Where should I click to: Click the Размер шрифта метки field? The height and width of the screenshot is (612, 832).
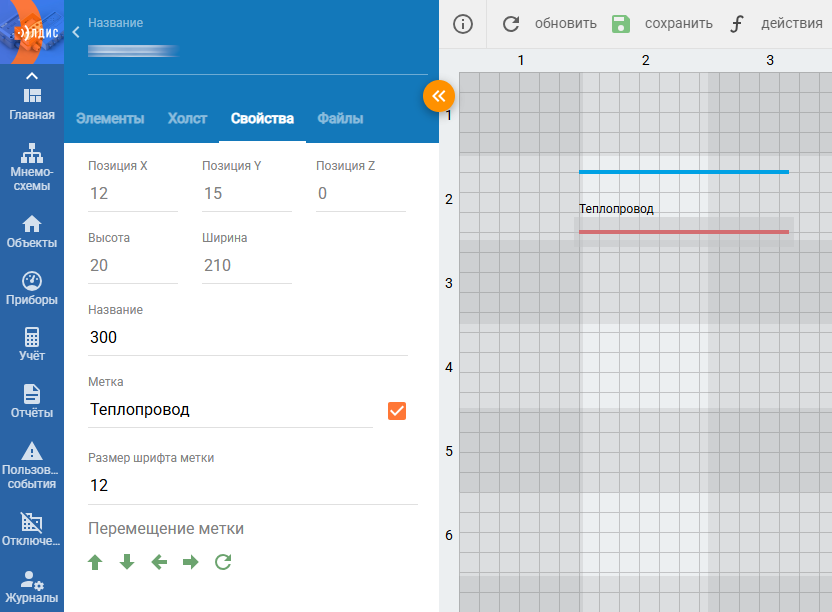(x=253, y=485)
